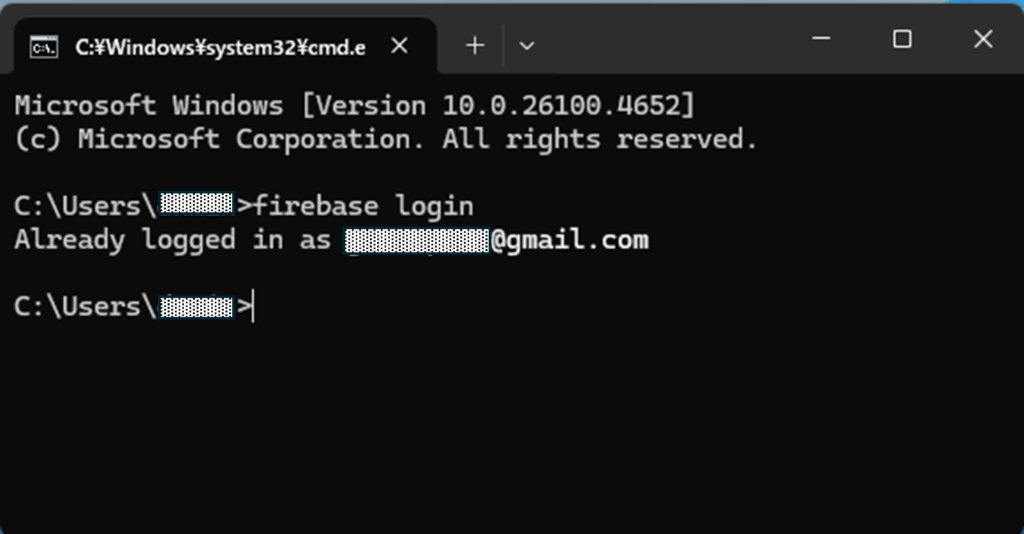Screen dimensions: 1024x534
Task: Place cursor at the active command prompt
Action: pyautogui.click(x=253, y=307)
